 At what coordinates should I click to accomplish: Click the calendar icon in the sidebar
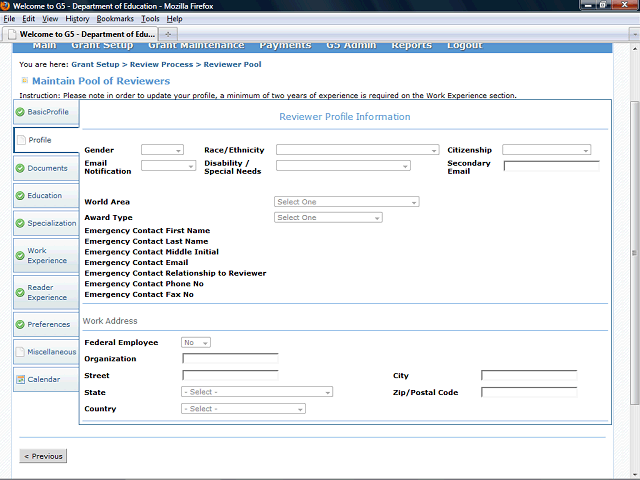coord(20,380)
